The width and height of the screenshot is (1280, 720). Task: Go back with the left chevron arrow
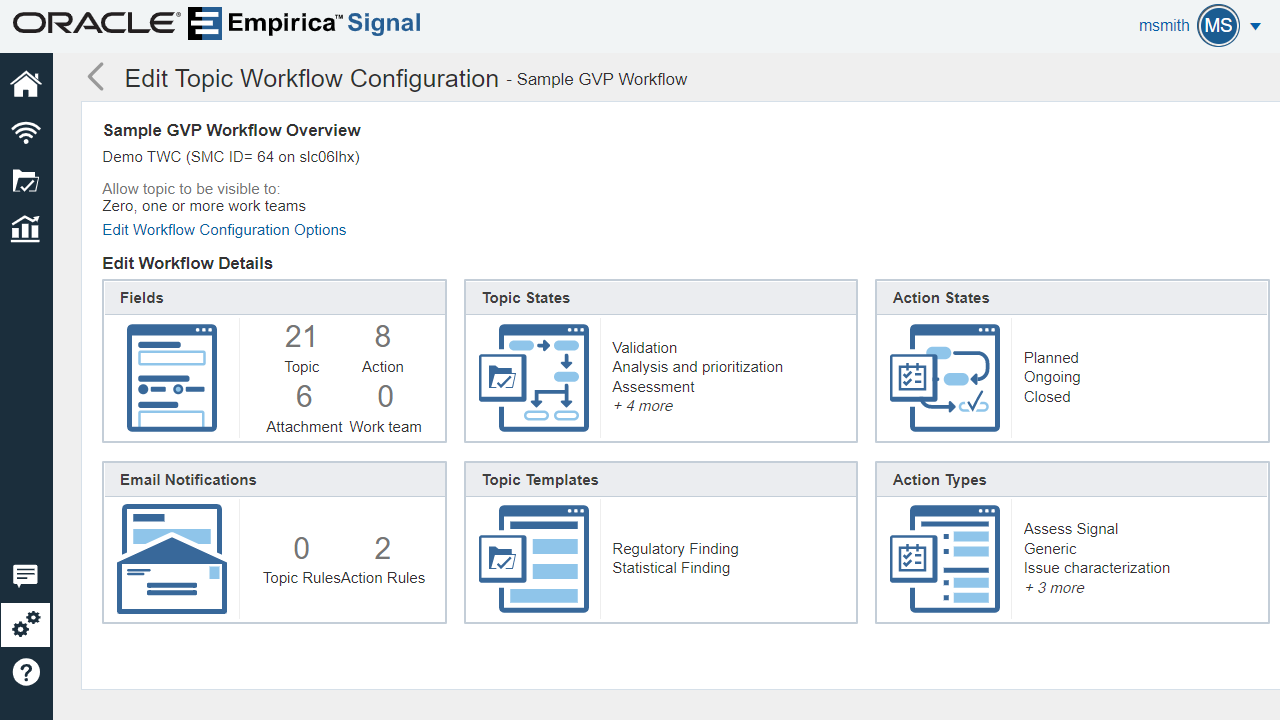click(x=96, y=77)
